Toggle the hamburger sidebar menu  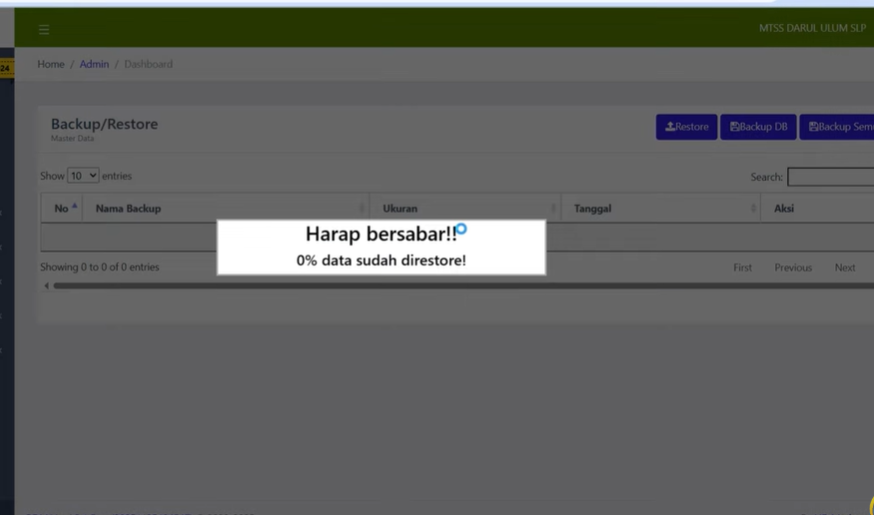[x=44, y=30]
